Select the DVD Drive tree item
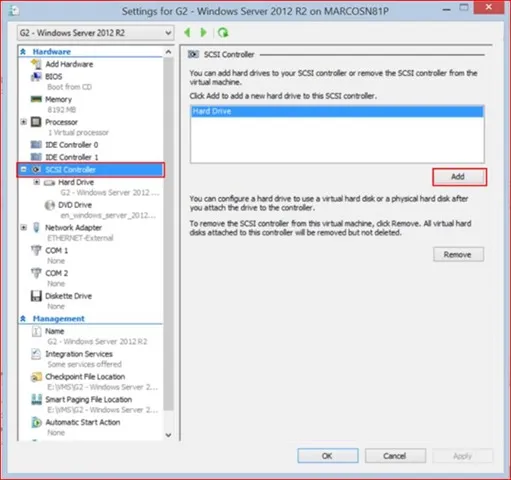511x480 pixels. pyautogui.click(x=75, y=205)
